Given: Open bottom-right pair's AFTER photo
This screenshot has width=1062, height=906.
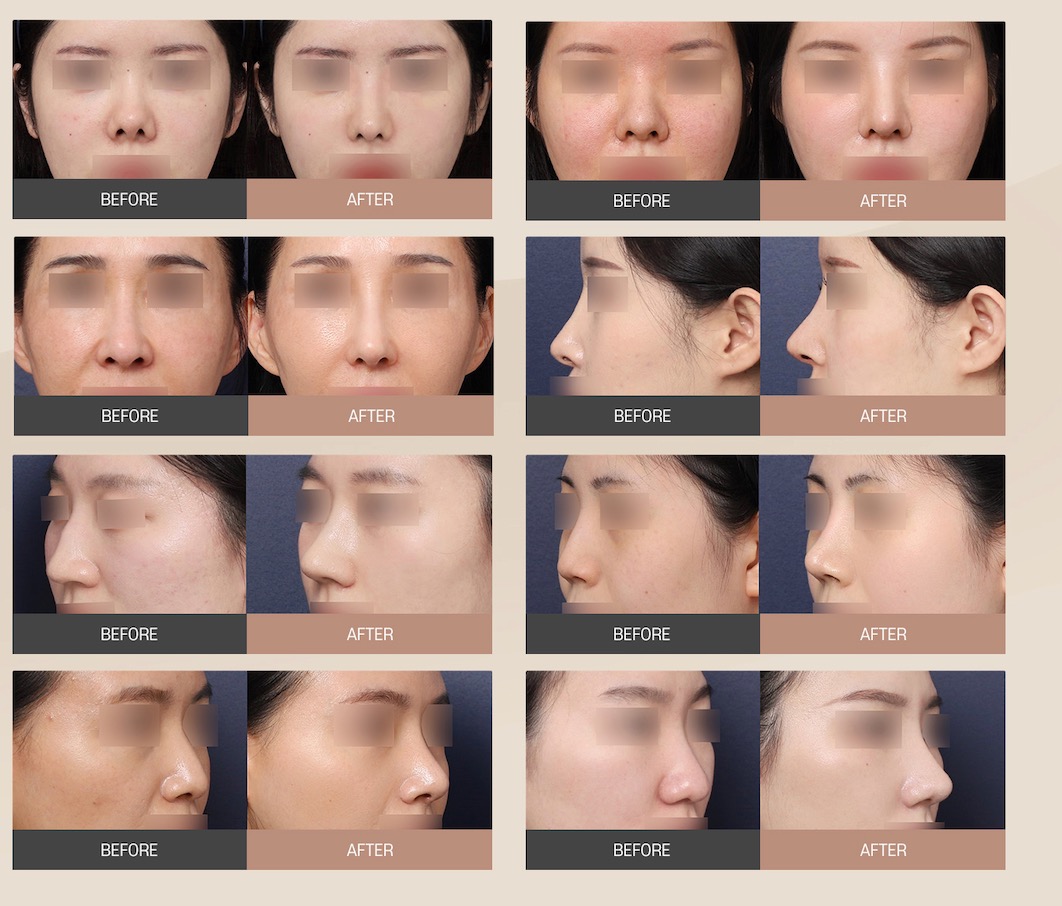Looking at the screenshot, I should tap(883, 750).
